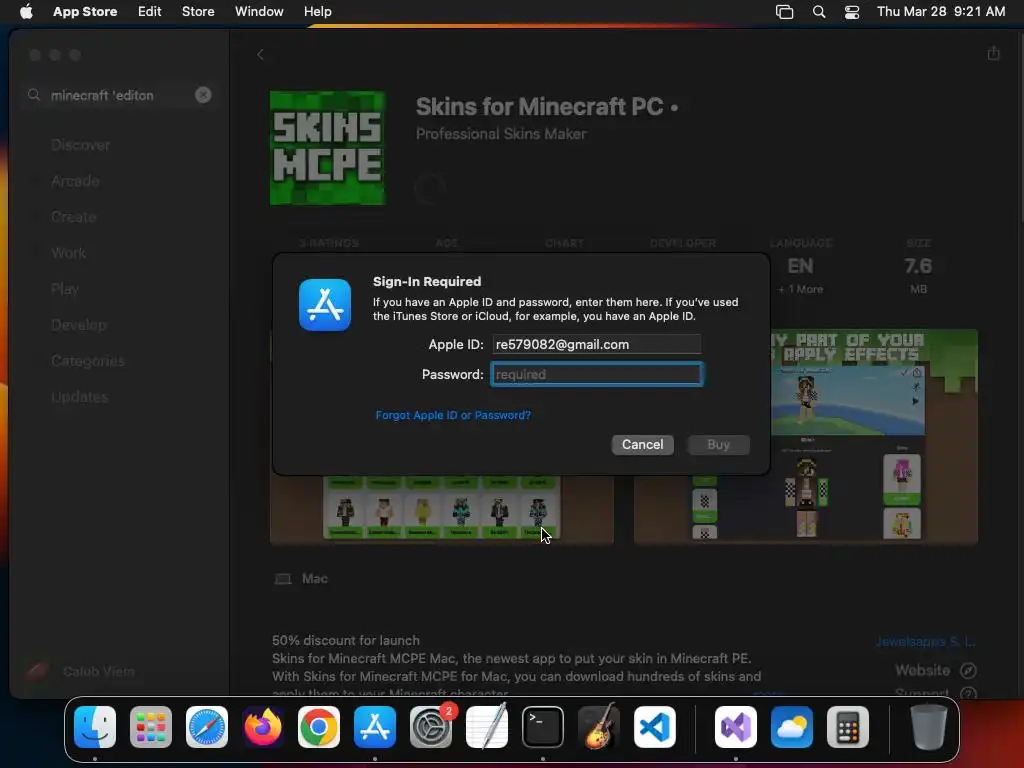This screenshot has height=768, width=1024.
Task: Click the search magnifier in sidebar
Action: pyautogui.click(x=34, y=95)
